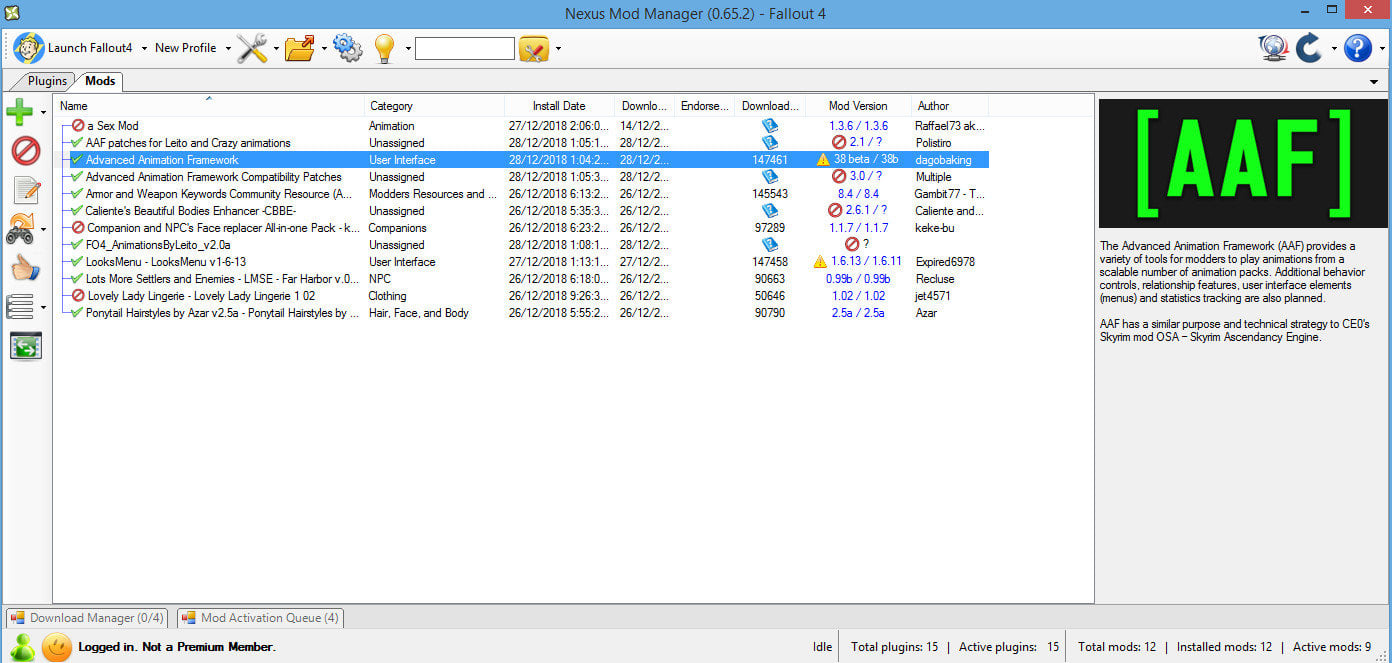
Task: Click the lightbulb tips icon
Action: (x=384, y=48)
